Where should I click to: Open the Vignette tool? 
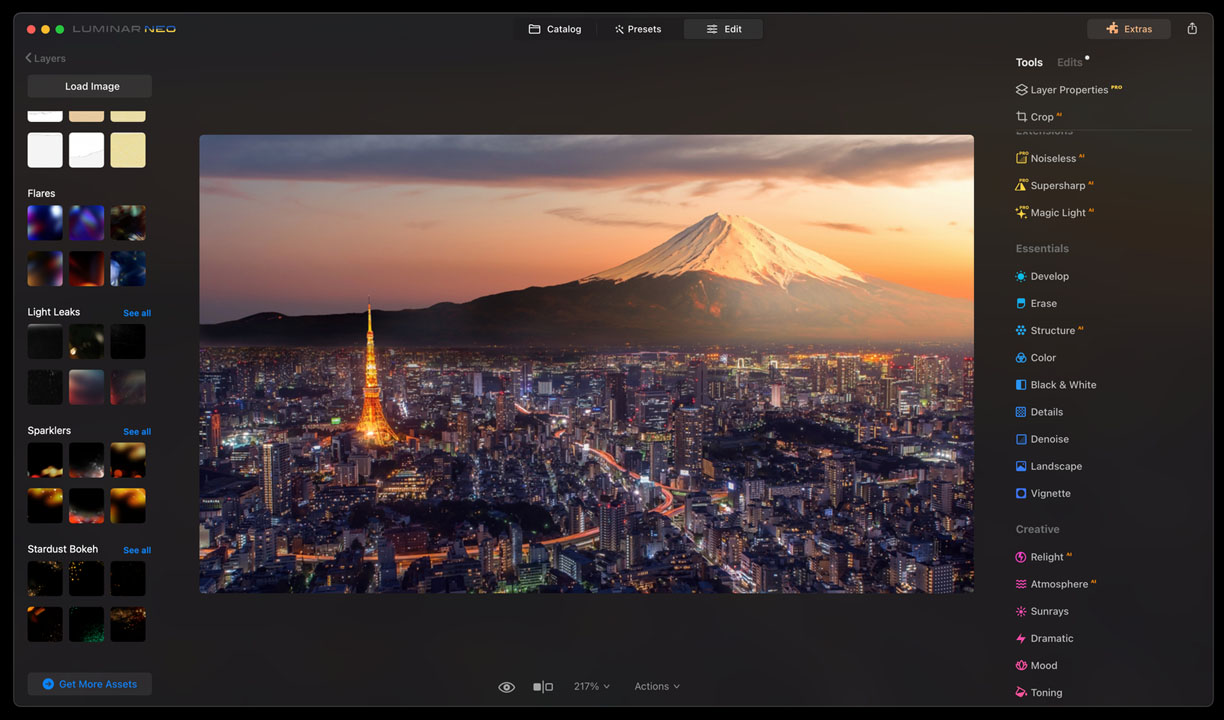click(1050, 493)
